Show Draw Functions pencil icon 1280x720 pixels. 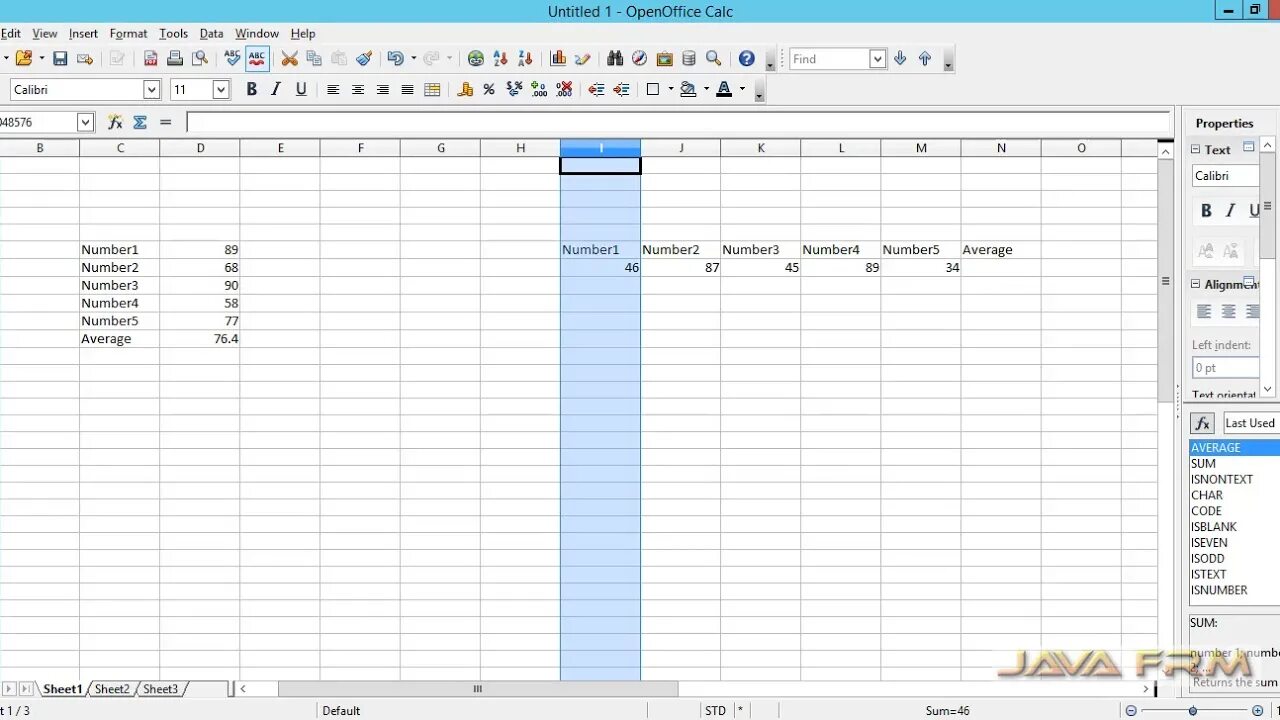[x=583, y=59]
